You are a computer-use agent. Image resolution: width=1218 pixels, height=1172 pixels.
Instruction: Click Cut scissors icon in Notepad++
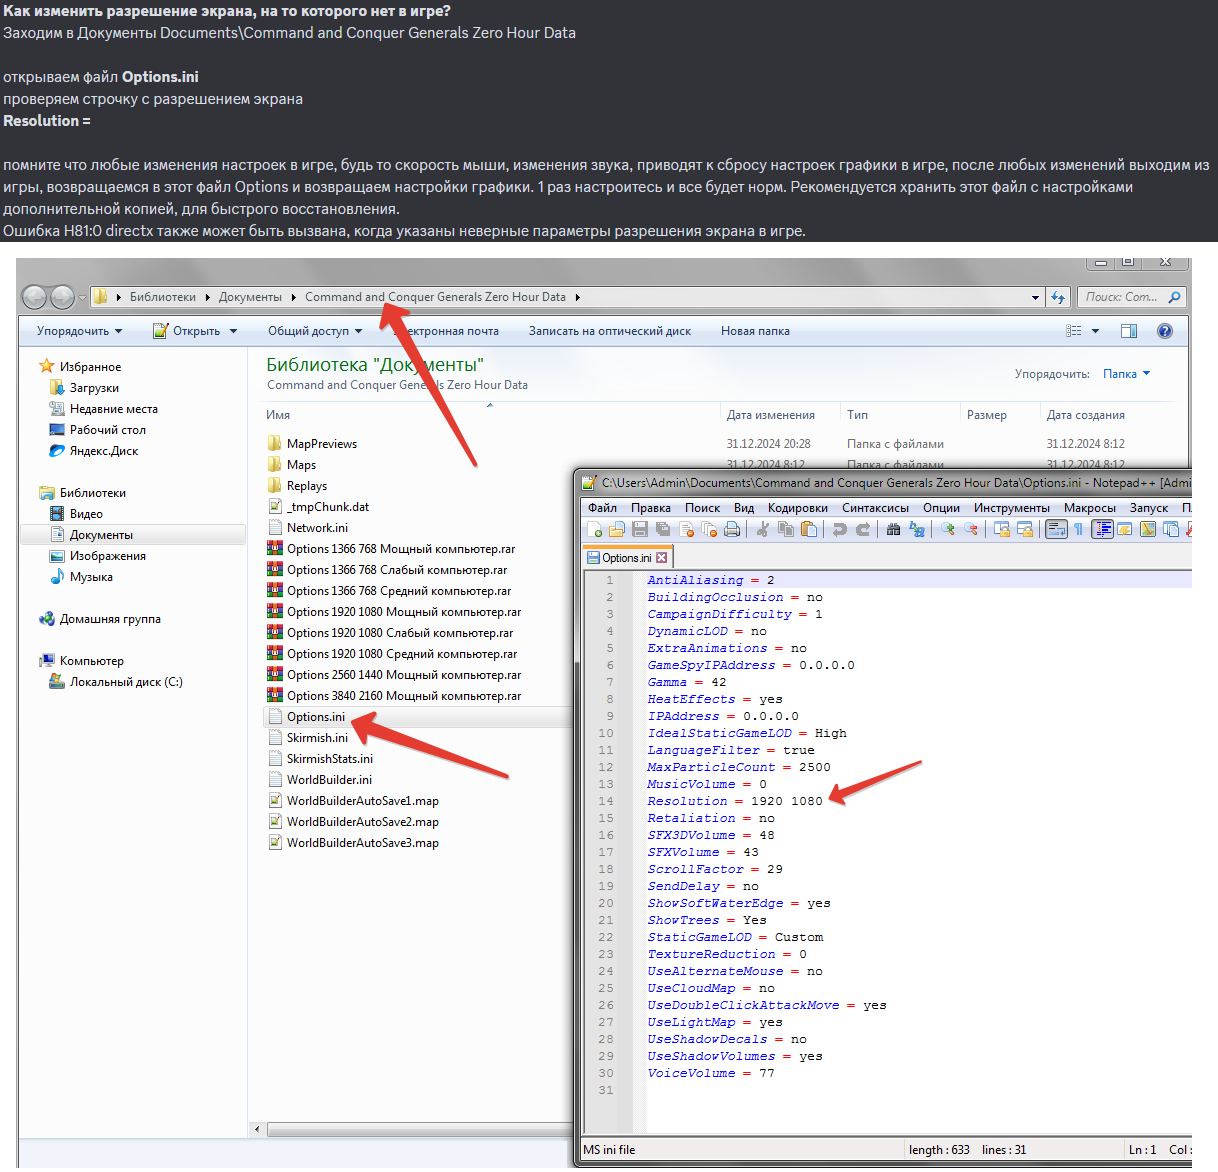(x=762, y=529)
